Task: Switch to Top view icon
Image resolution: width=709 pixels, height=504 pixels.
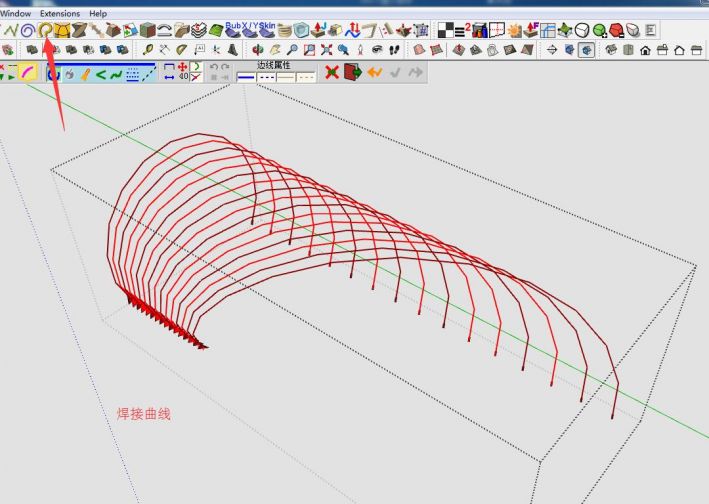Action: (628, 49)
